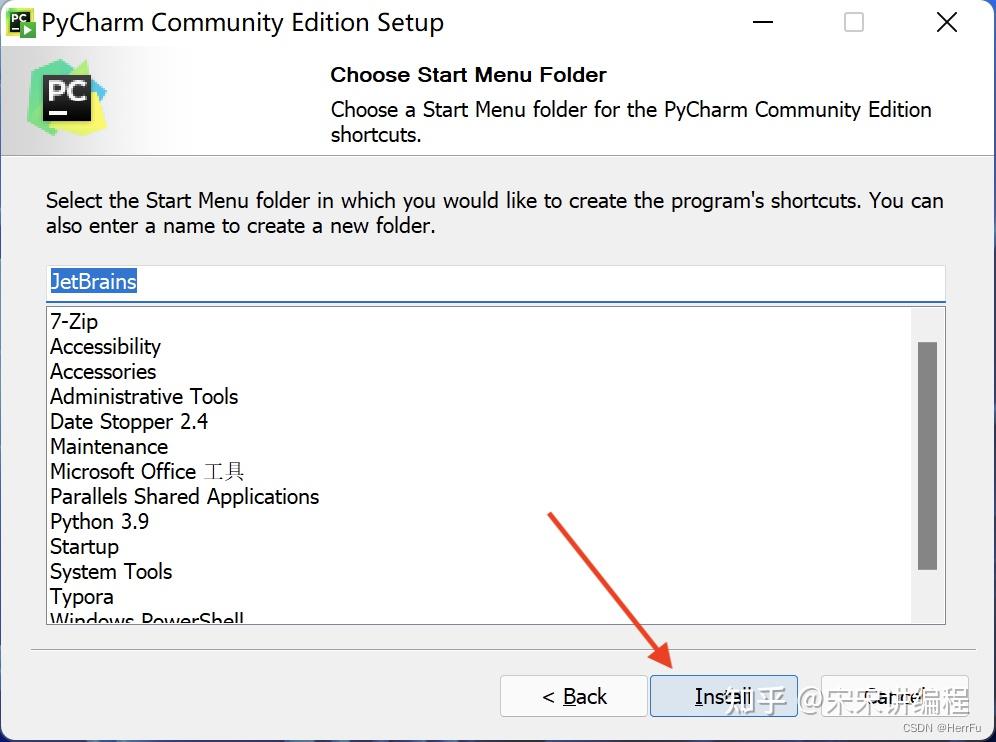Pick the Python 3.9 folder
Screen dimensions: 996x742
(99, 522)
